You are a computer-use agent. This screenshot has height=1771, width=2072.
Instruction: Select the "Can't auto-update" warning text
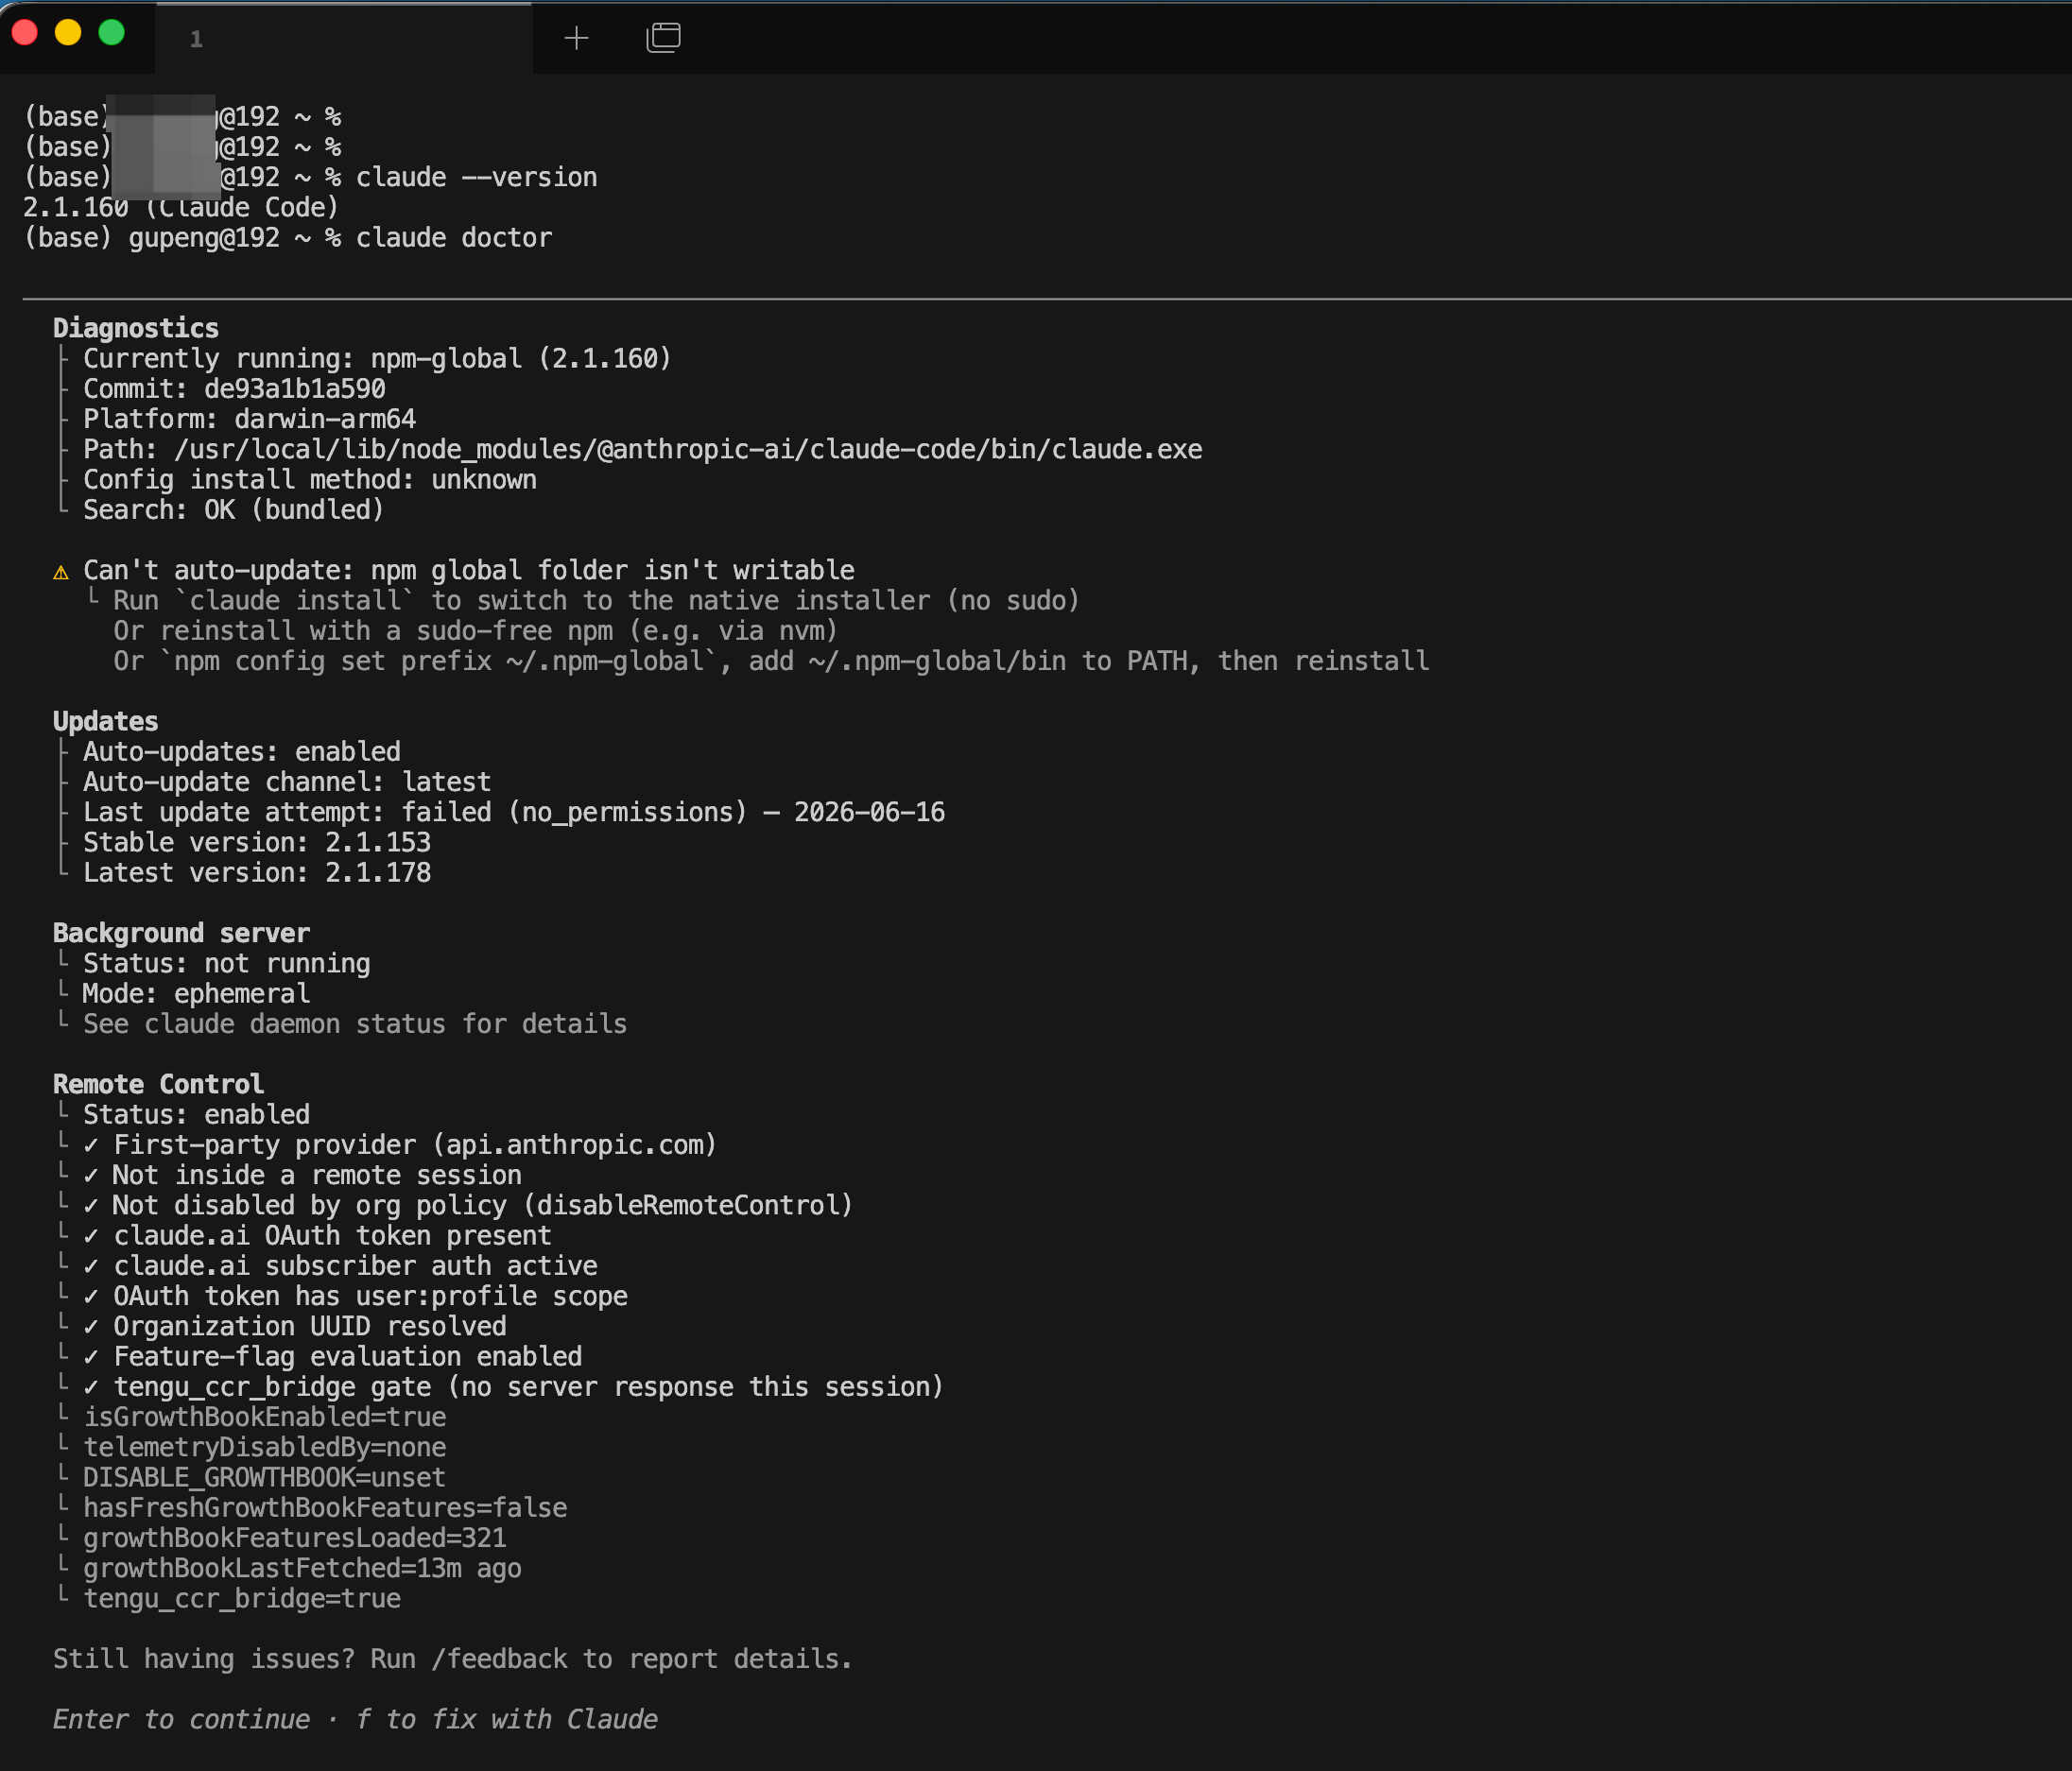(x=469, y=570)
